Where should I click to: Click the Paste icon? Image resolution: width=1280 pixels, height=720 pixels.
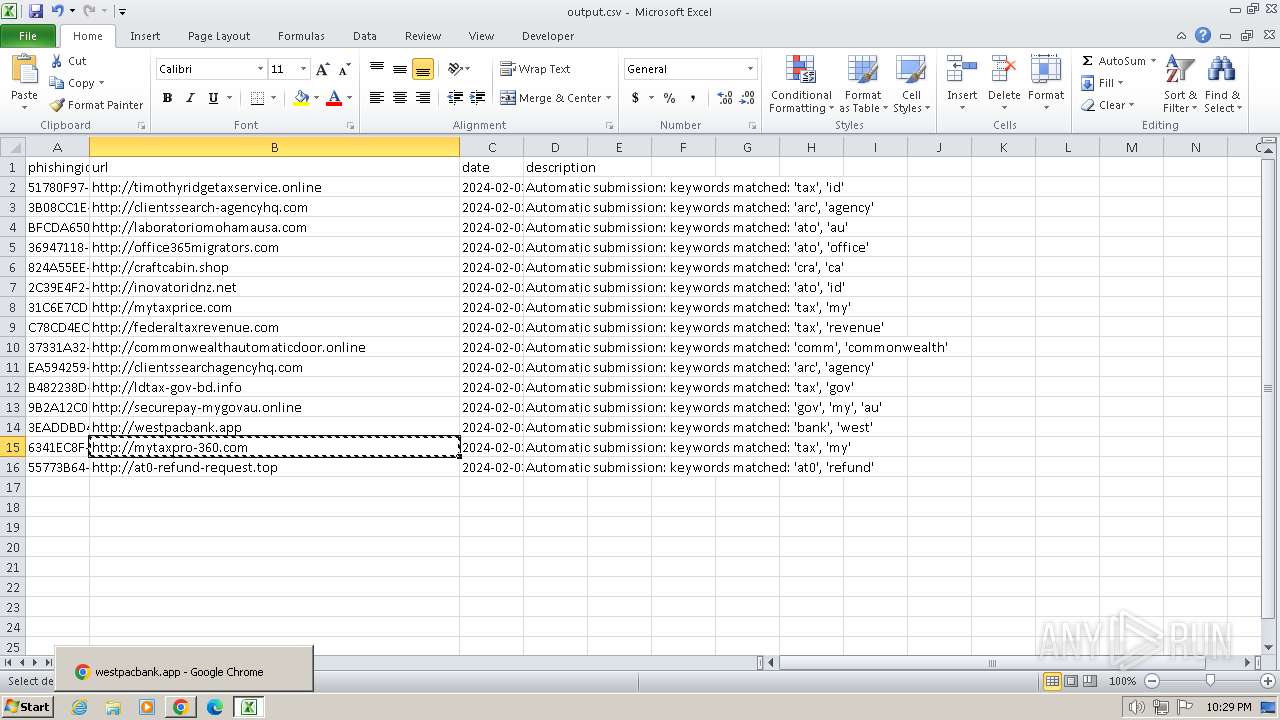tap(24, 70)
